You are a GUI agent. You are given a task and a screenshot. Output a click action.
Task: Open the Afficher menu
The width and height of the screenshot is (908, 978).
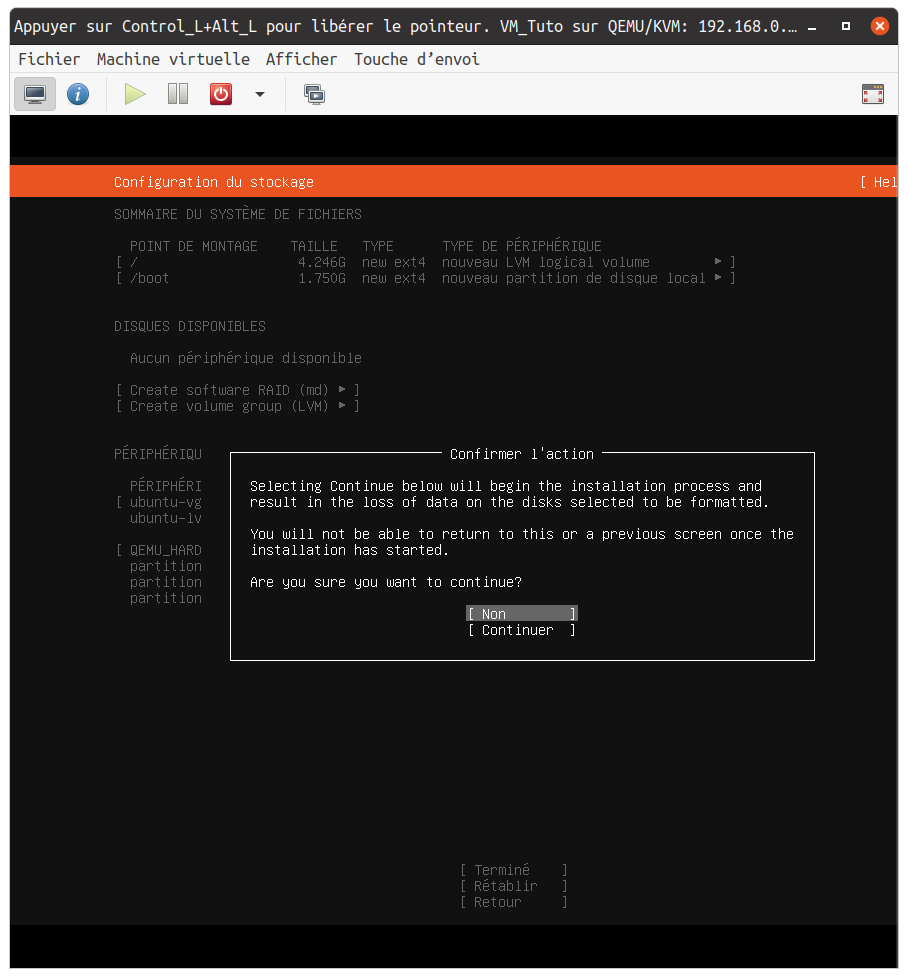[301, 59]
